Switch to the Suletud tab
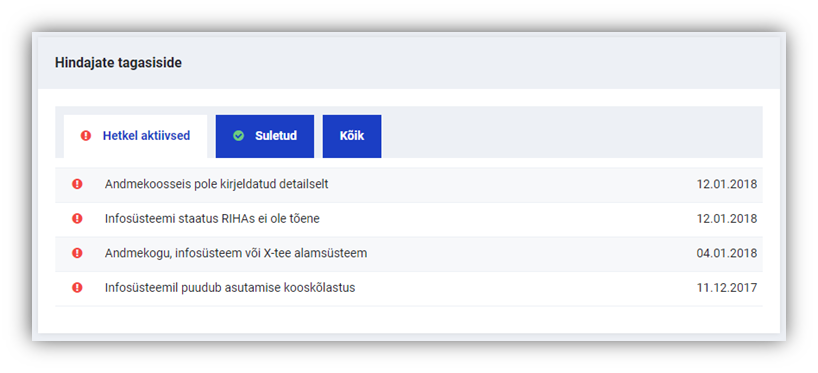This screenshot has height=373, width=818. point(264,136)
